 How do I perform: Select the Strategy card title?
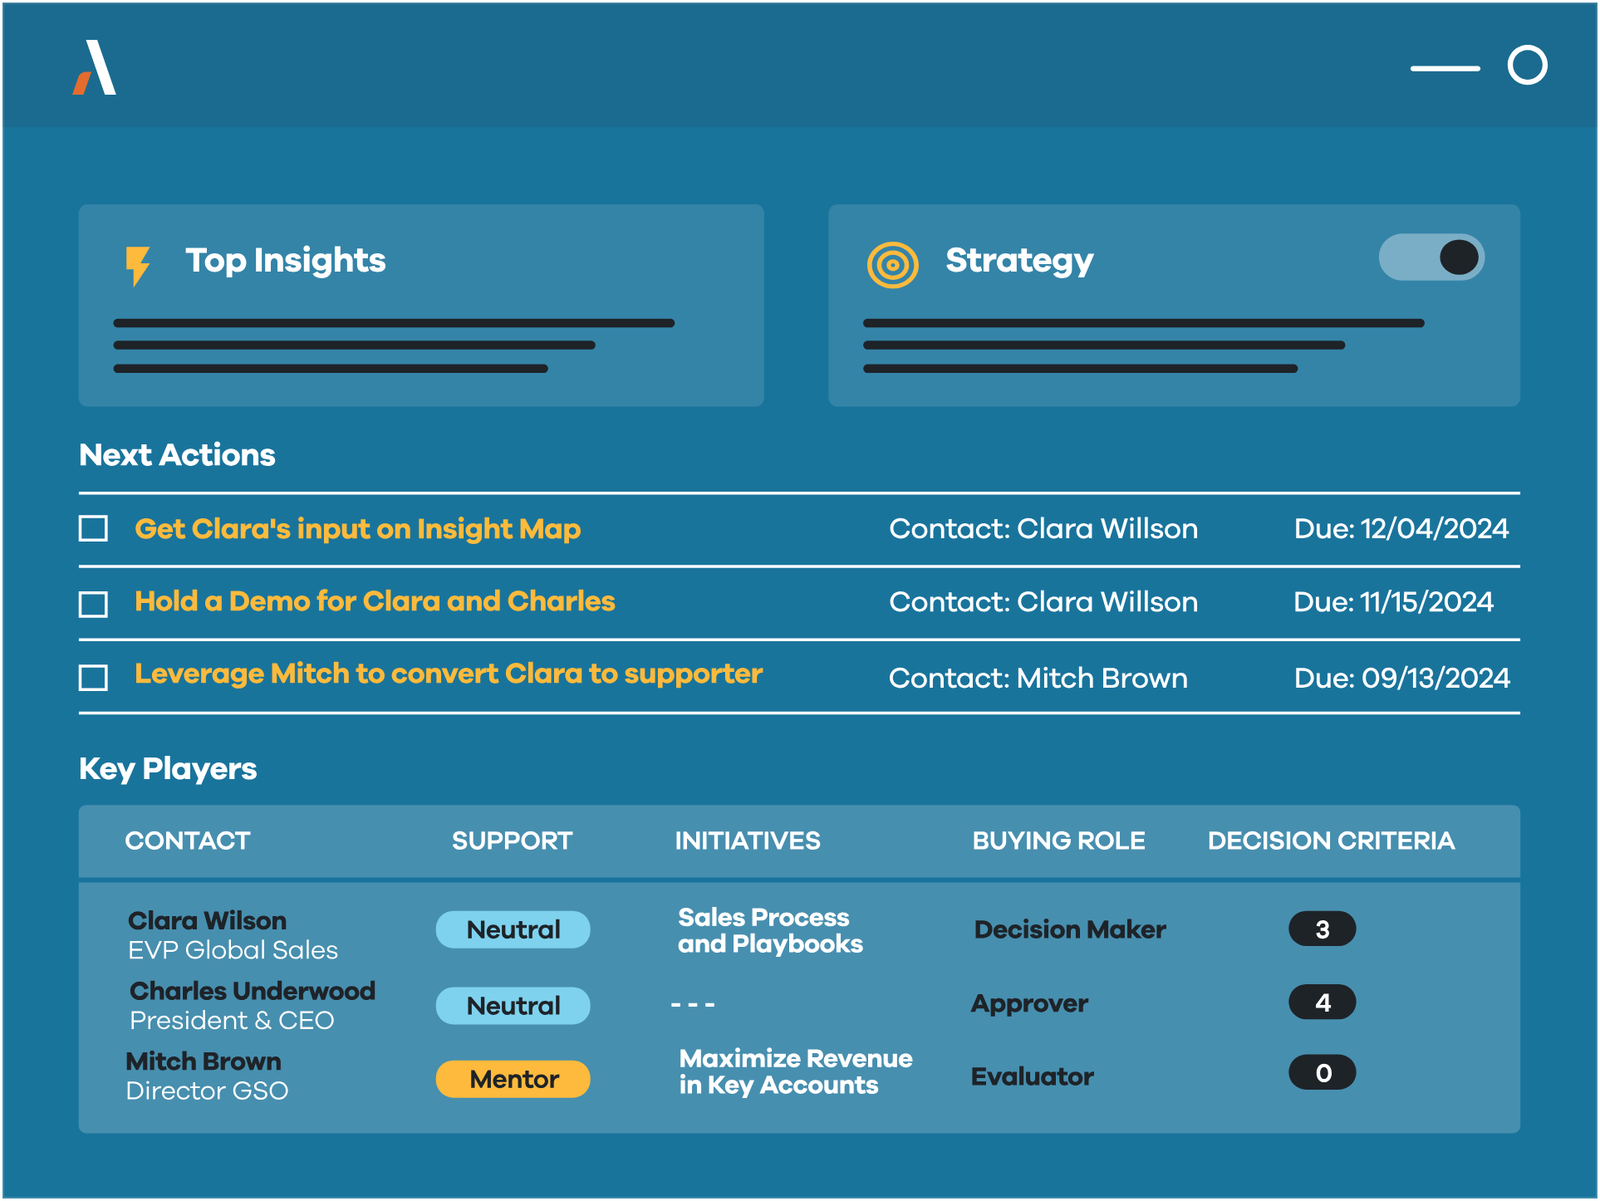coord(1019,261)
